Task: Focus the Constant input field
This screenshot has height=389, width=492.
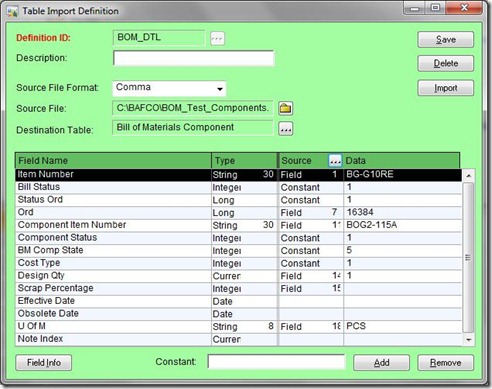Action: [x=276, y=362]
